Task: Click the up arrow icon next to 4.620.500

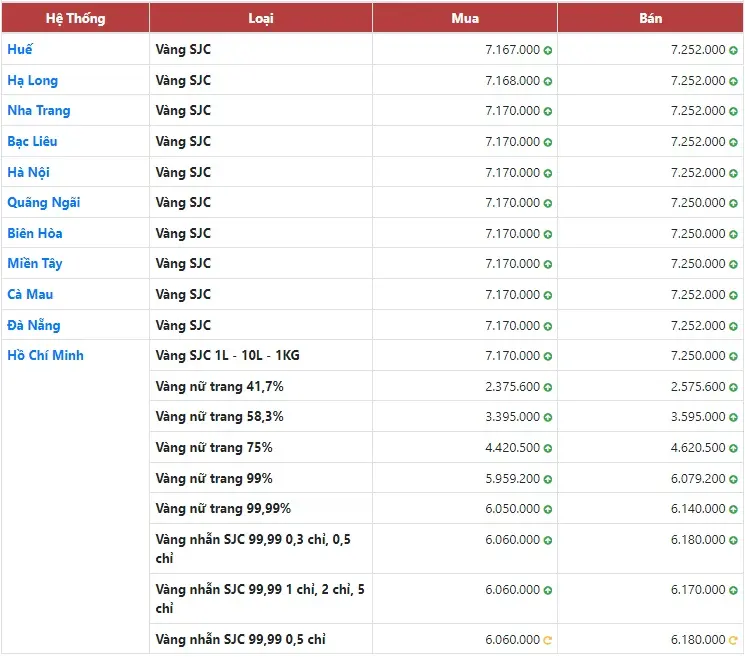Action: coord(735,448)
